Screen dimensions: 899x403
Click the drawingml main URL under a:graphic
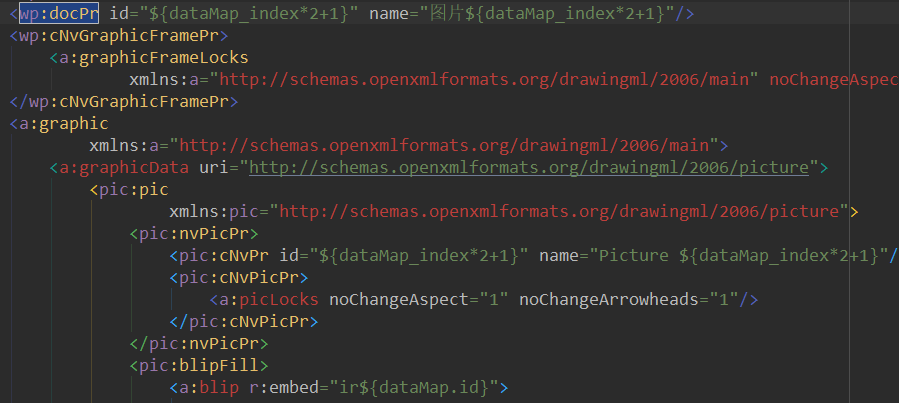click(x=444, y=146)
